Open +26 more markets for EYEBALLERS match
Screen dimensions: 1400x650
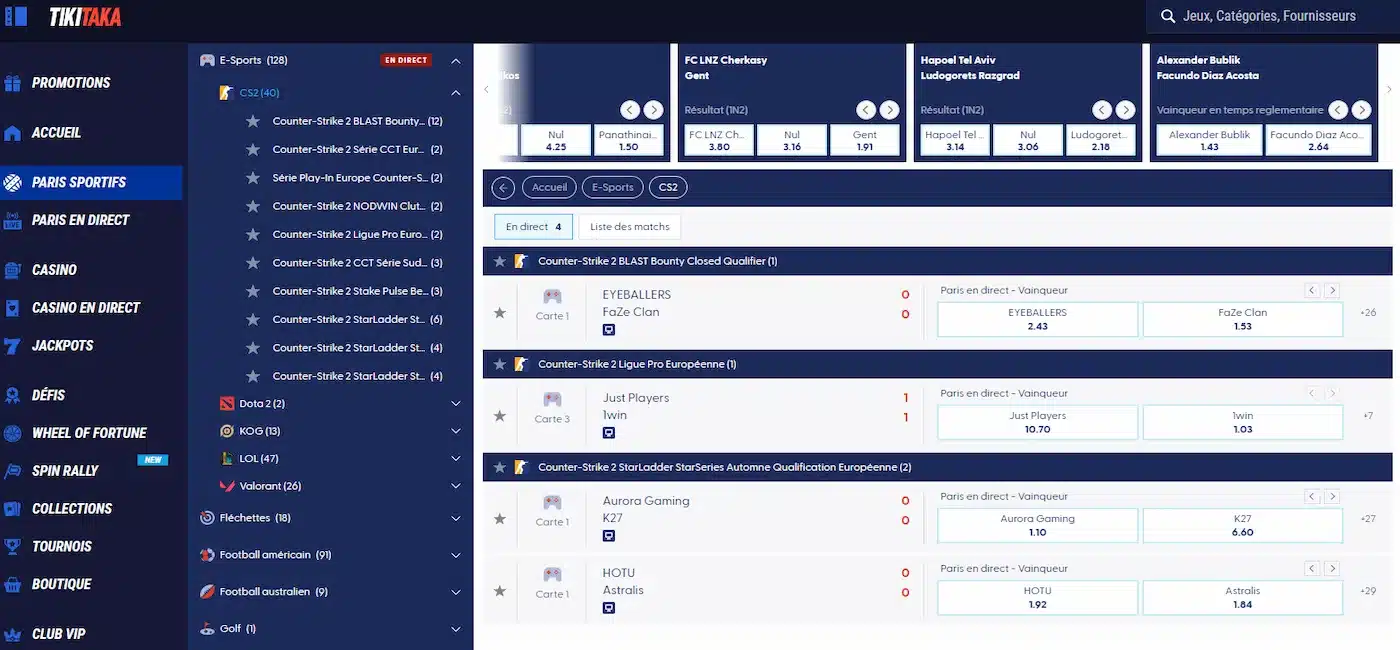tap(1368, 313)
